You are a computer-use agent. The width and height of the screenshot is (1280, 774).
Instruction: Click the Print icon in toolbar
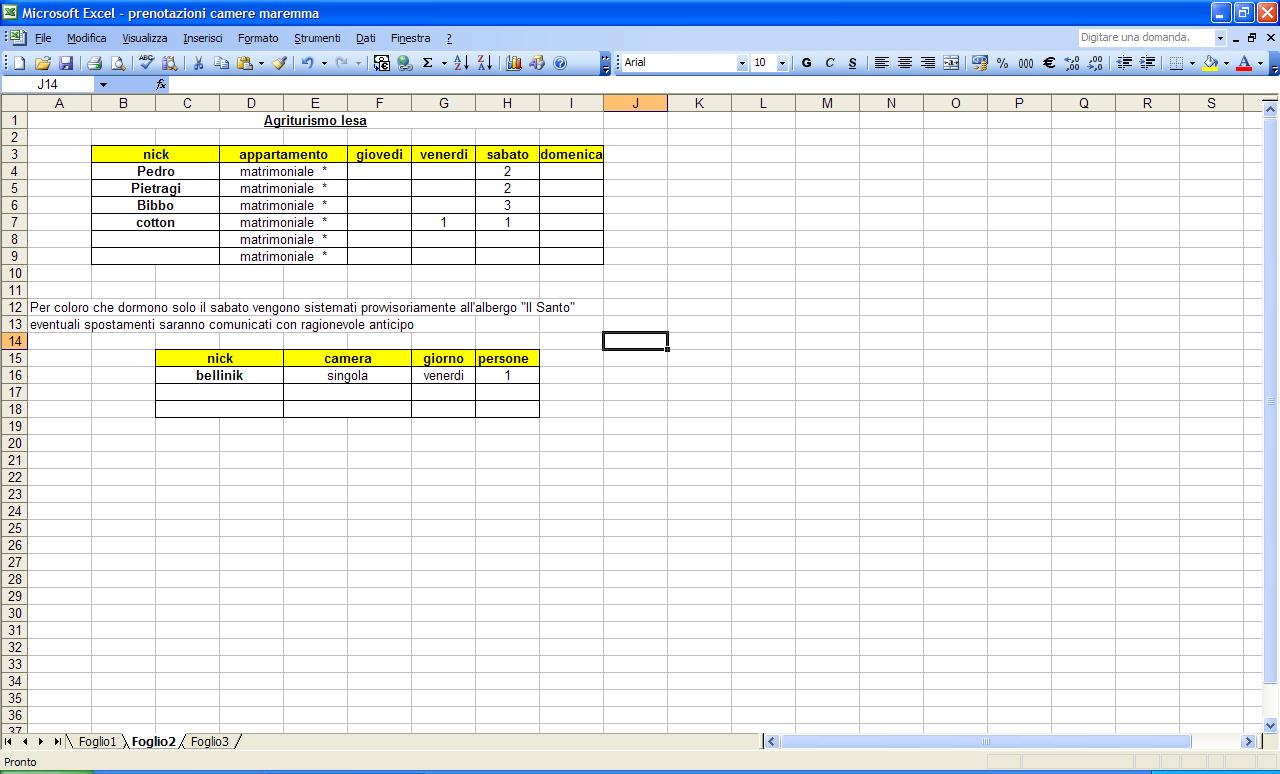(x=95, y=63)
